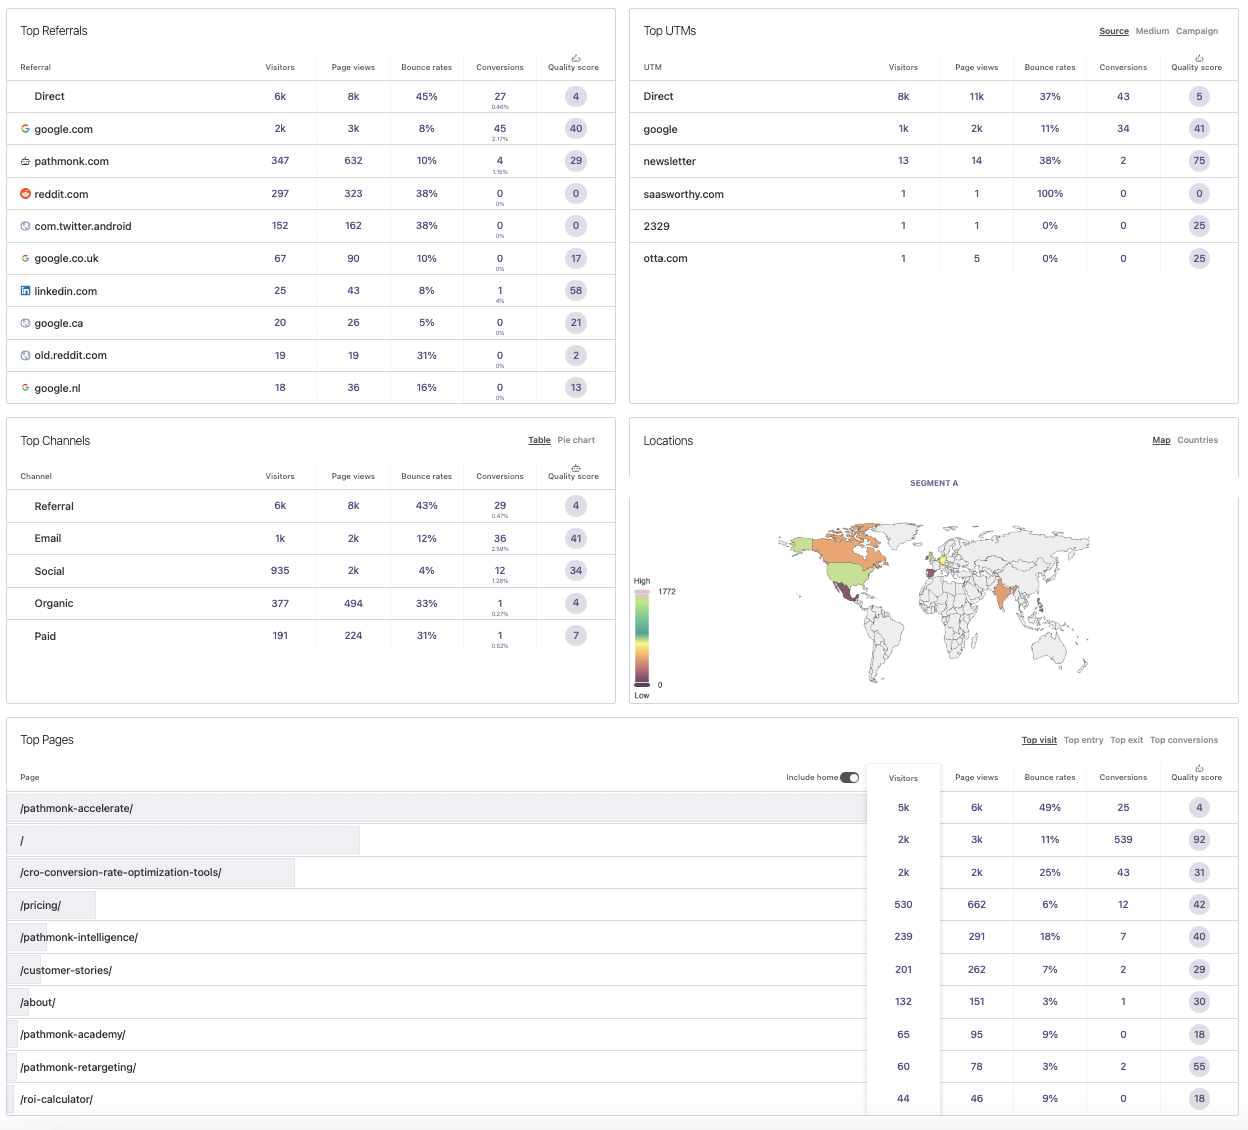The height and width of the screenshot is (1130, 1248).
Task: Toggle the Include home switch
Action: coord(850,777)
